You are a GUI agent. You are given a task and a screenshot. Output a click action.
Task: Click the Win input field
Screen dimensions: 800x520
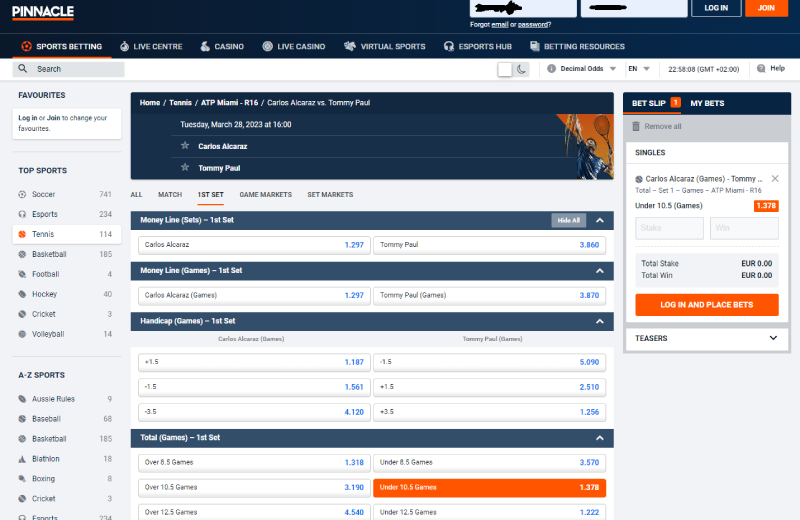coord(744,228)
